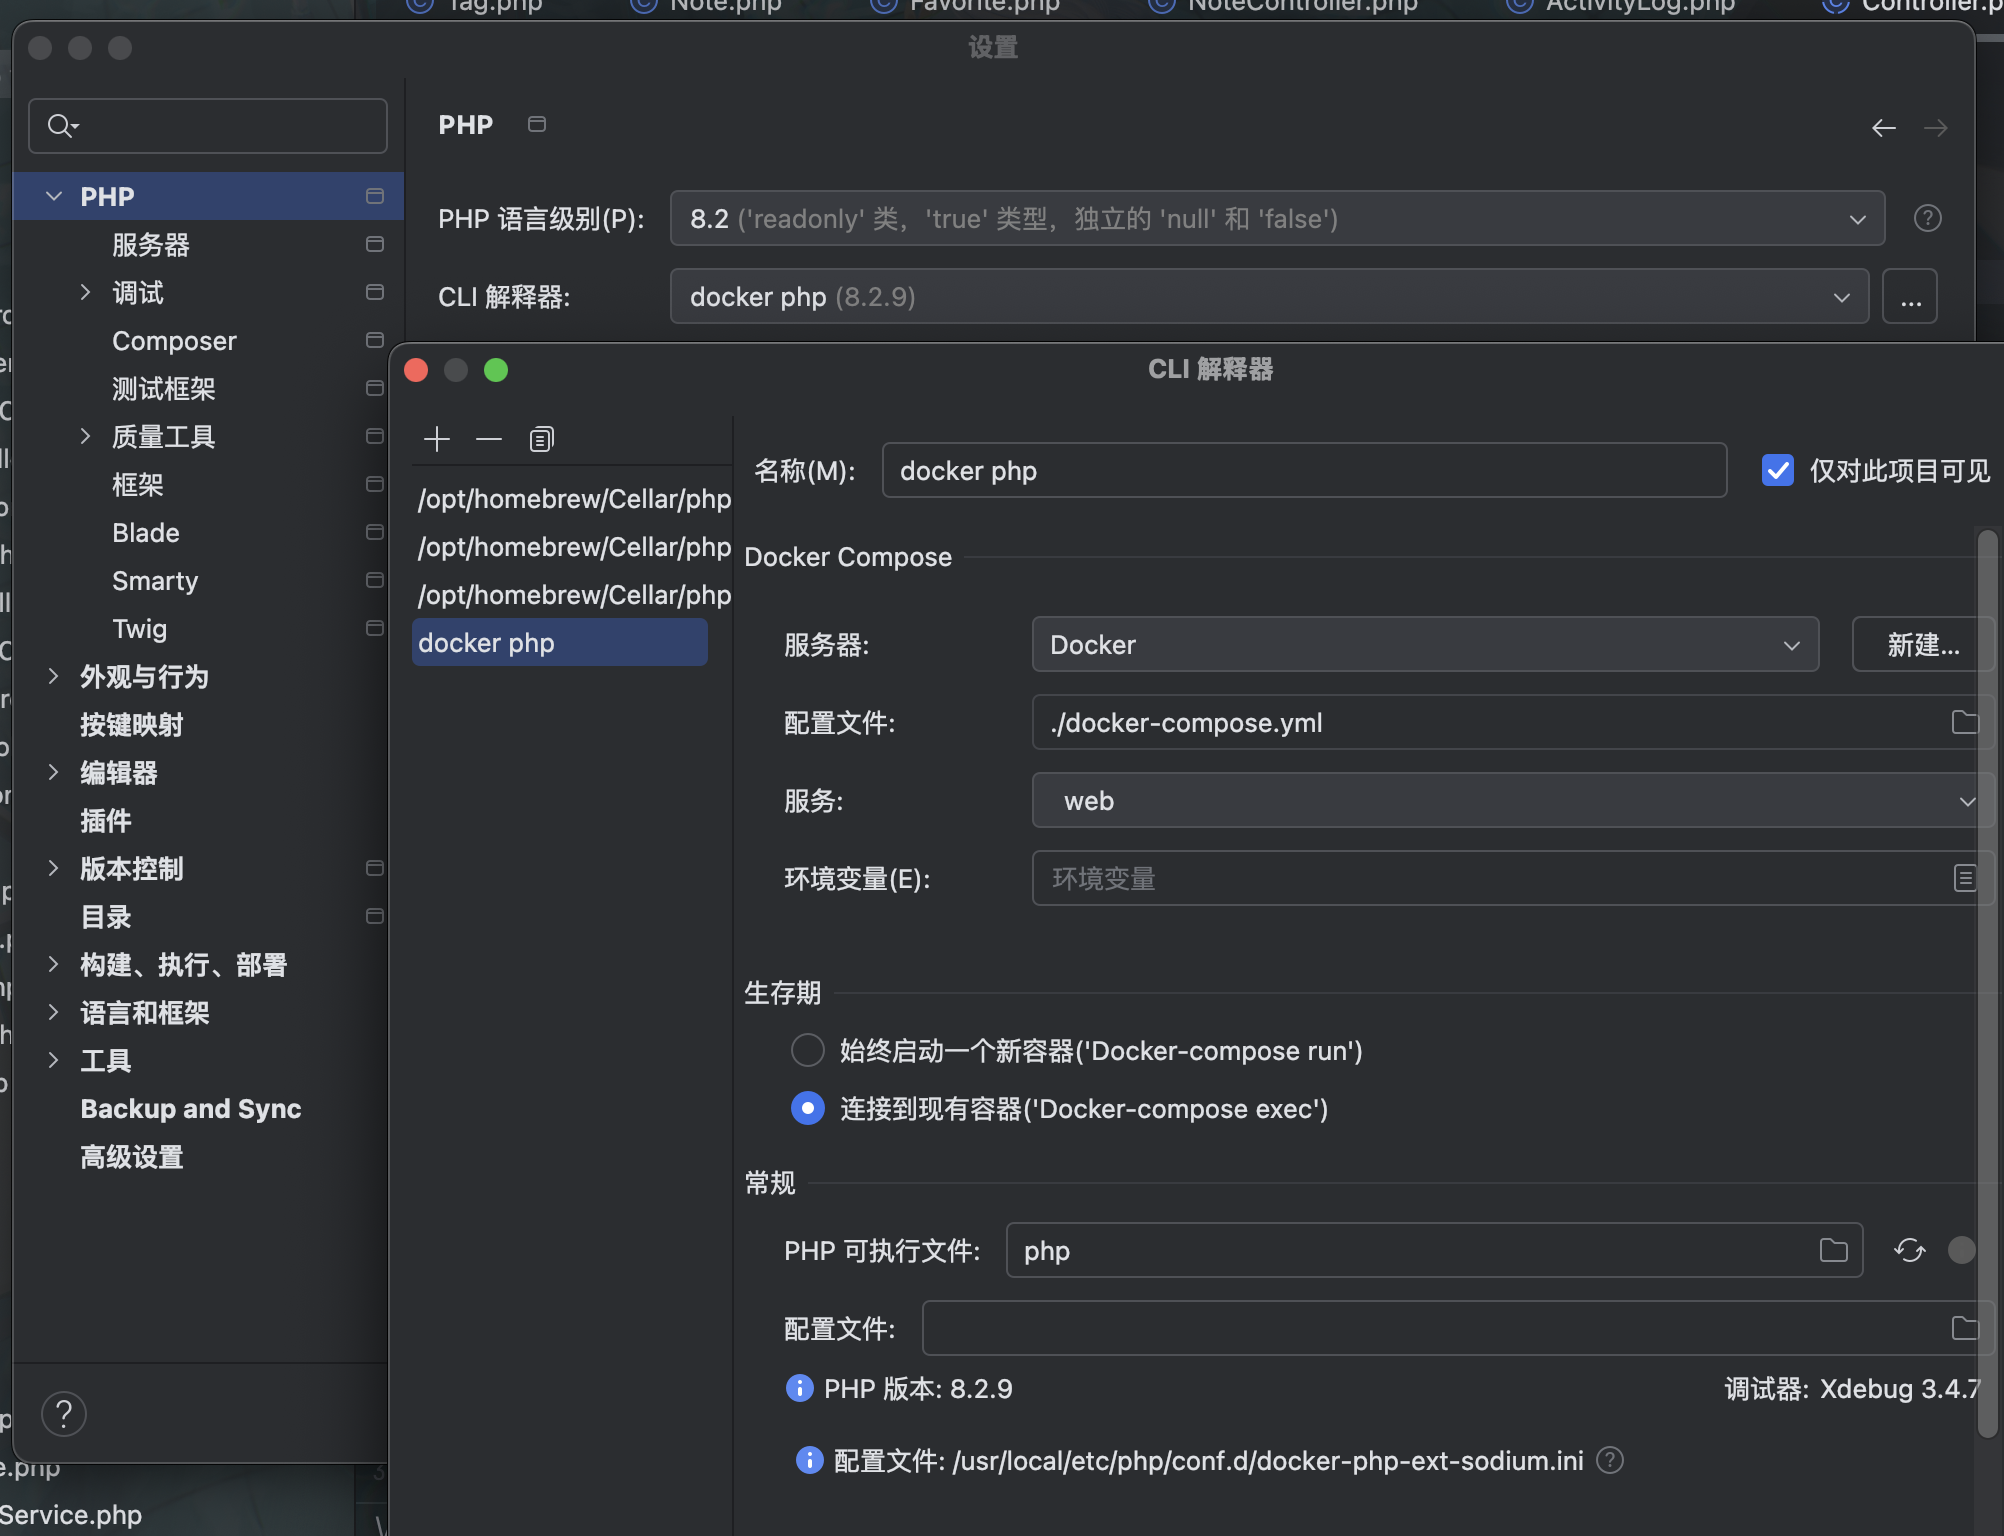Click the remove interpreter minus icon
The image size is (2004, 1536).
pos(489,439)
